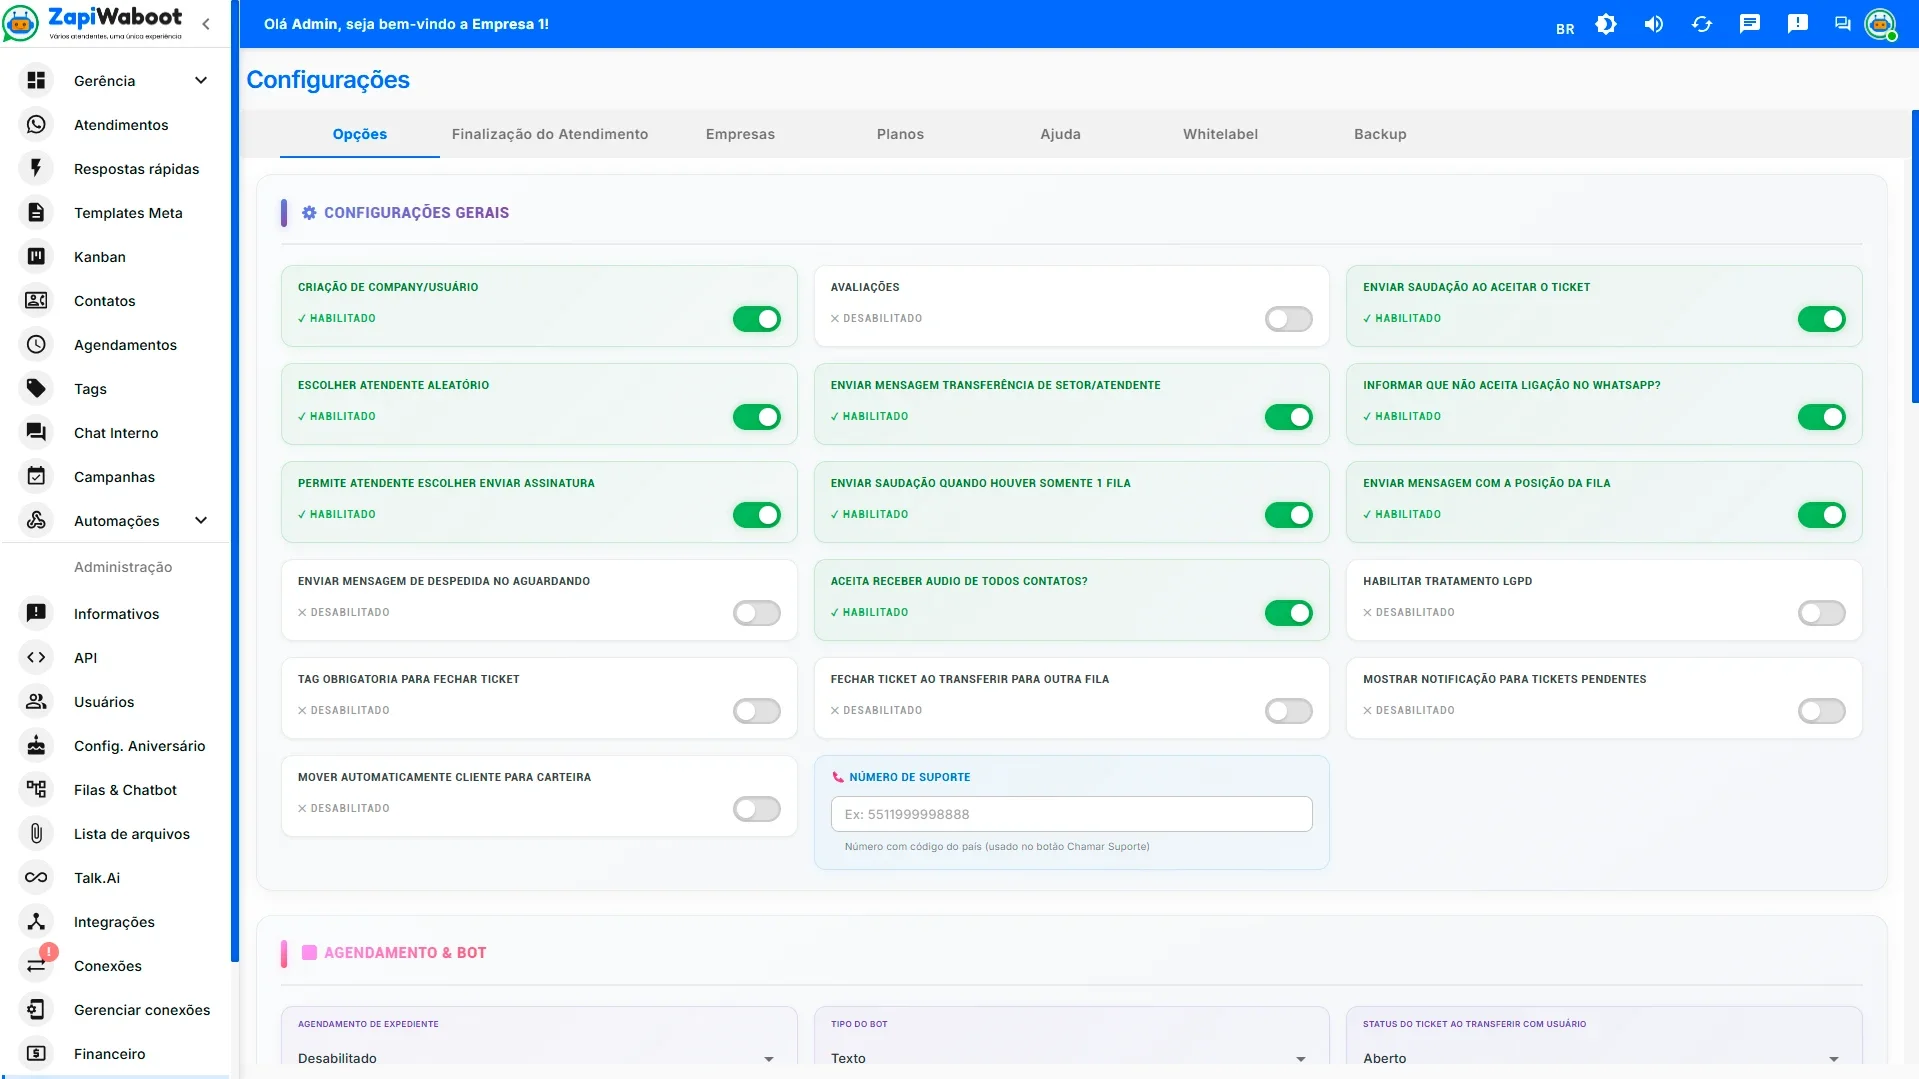Expand the Automações menu chevron

[x=201, y=520]
